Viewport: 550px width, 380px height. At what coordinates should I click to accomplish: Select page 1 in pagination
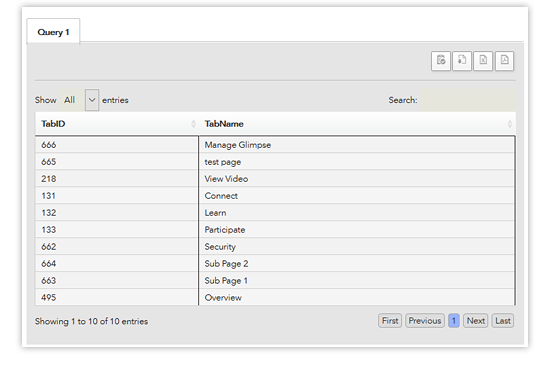coord(454,321)
